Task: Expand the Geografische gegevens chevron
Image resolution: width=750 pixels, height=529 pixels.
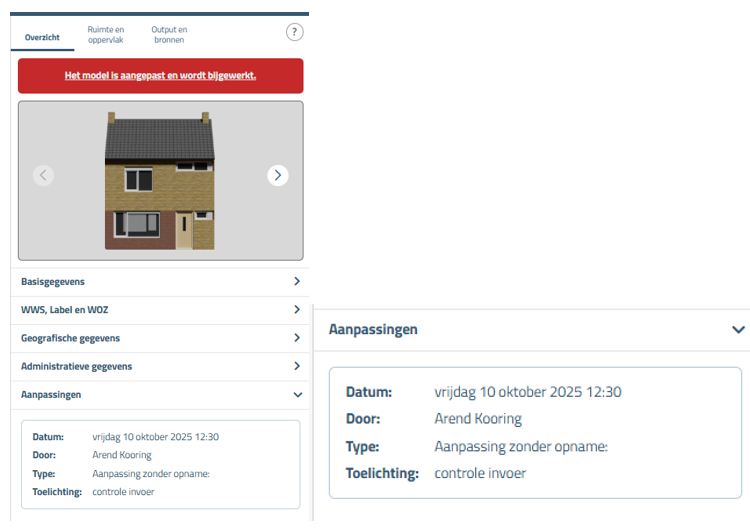Action: (x=297, y=338)
